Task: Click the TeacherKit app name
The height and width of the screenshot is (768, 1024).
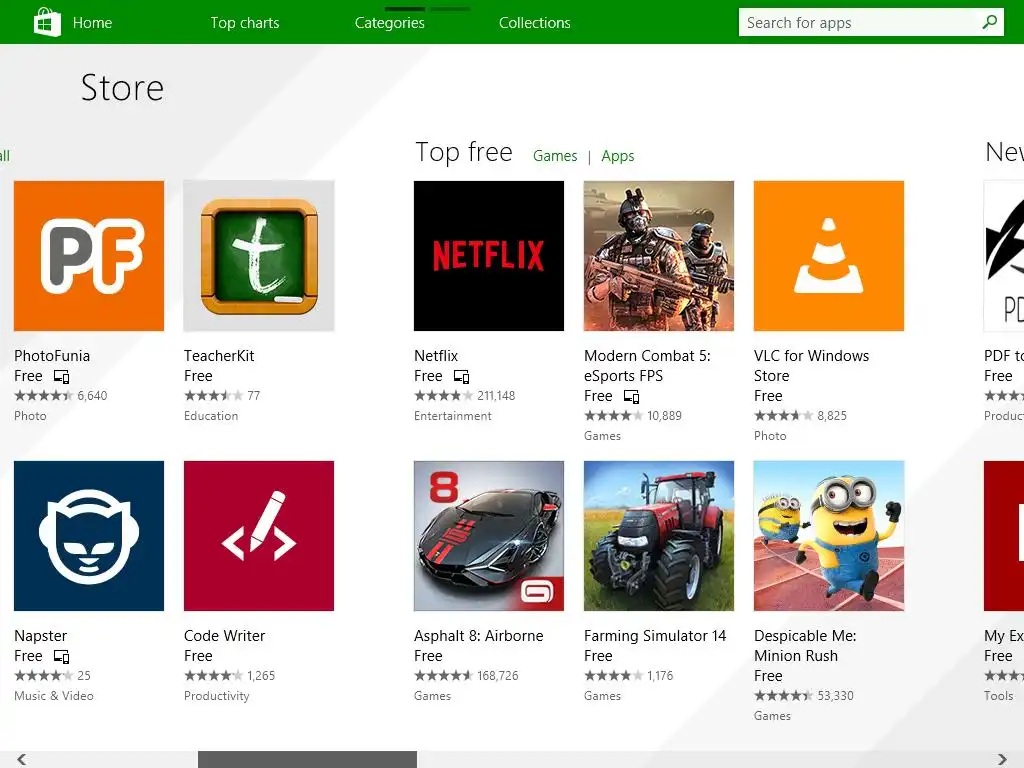Action: point(219,356)
